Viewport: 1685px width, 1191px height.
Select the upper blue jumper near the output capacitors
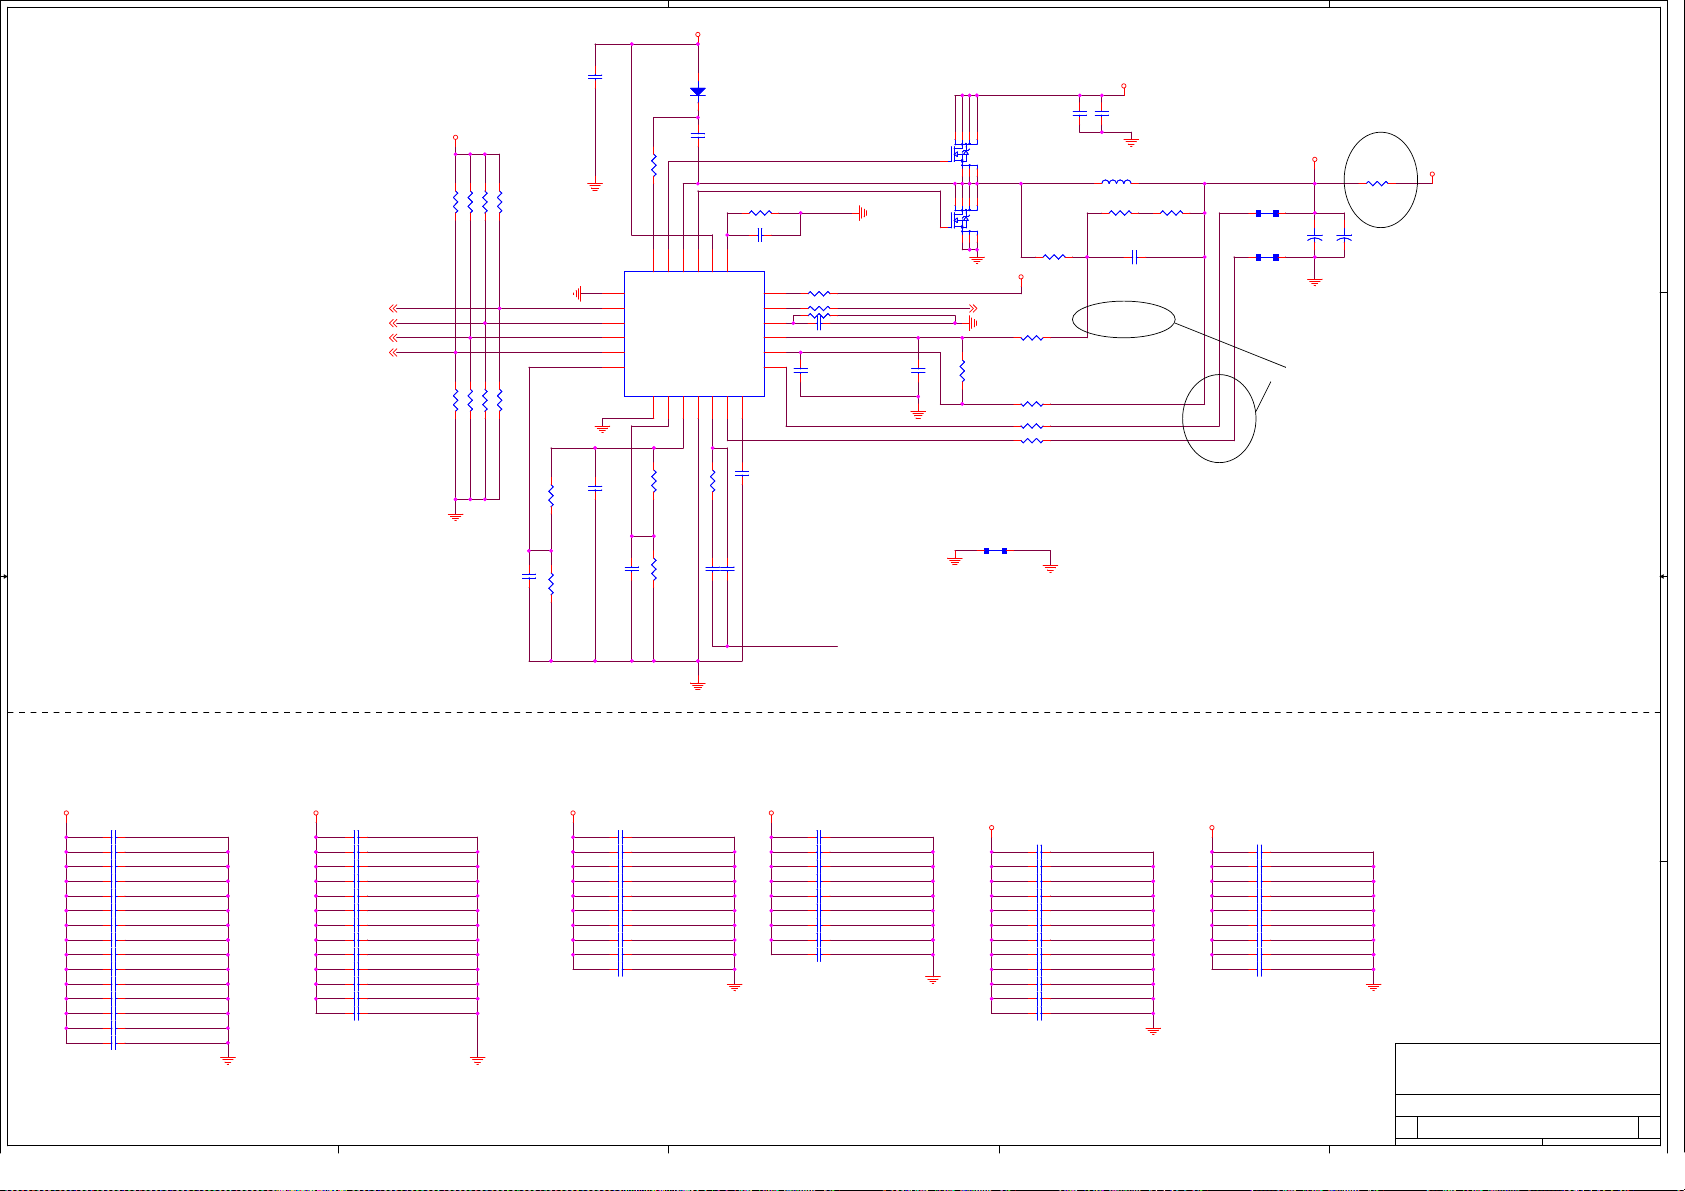pos(1267,213)
